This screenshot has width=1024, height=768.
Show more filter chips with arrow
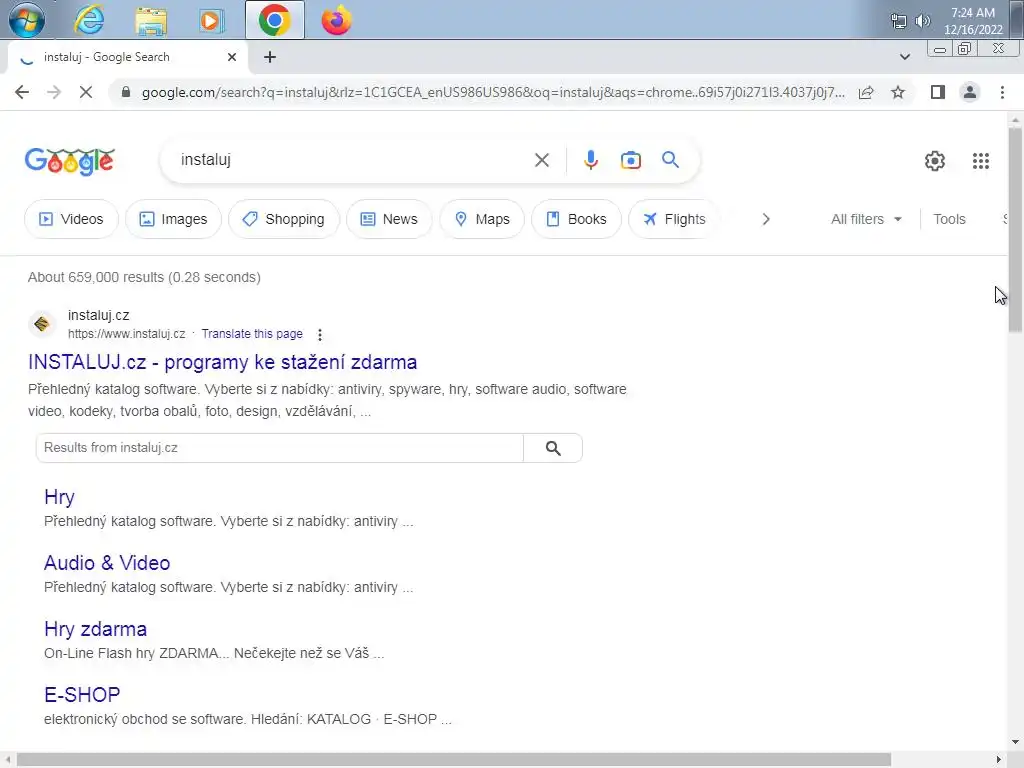point(766,219)
